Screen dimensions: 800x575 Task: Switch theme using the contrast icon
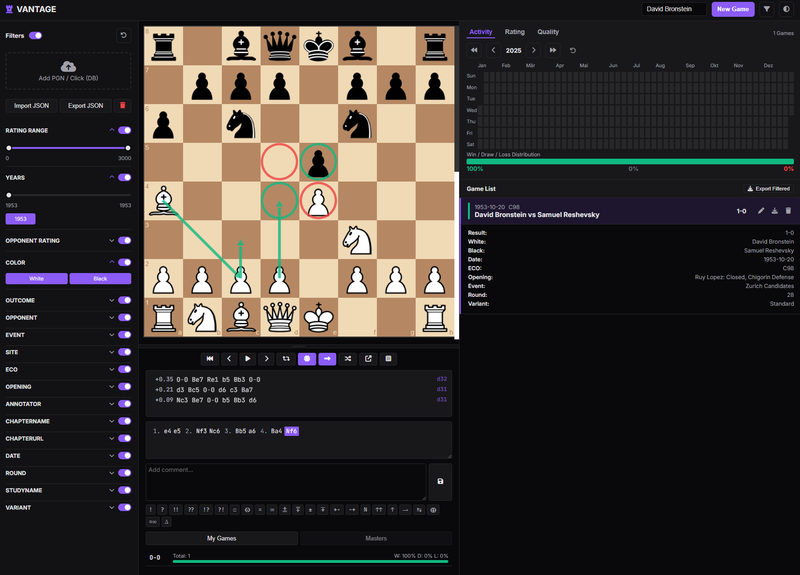pyautogui.click(x=786, y=9)
